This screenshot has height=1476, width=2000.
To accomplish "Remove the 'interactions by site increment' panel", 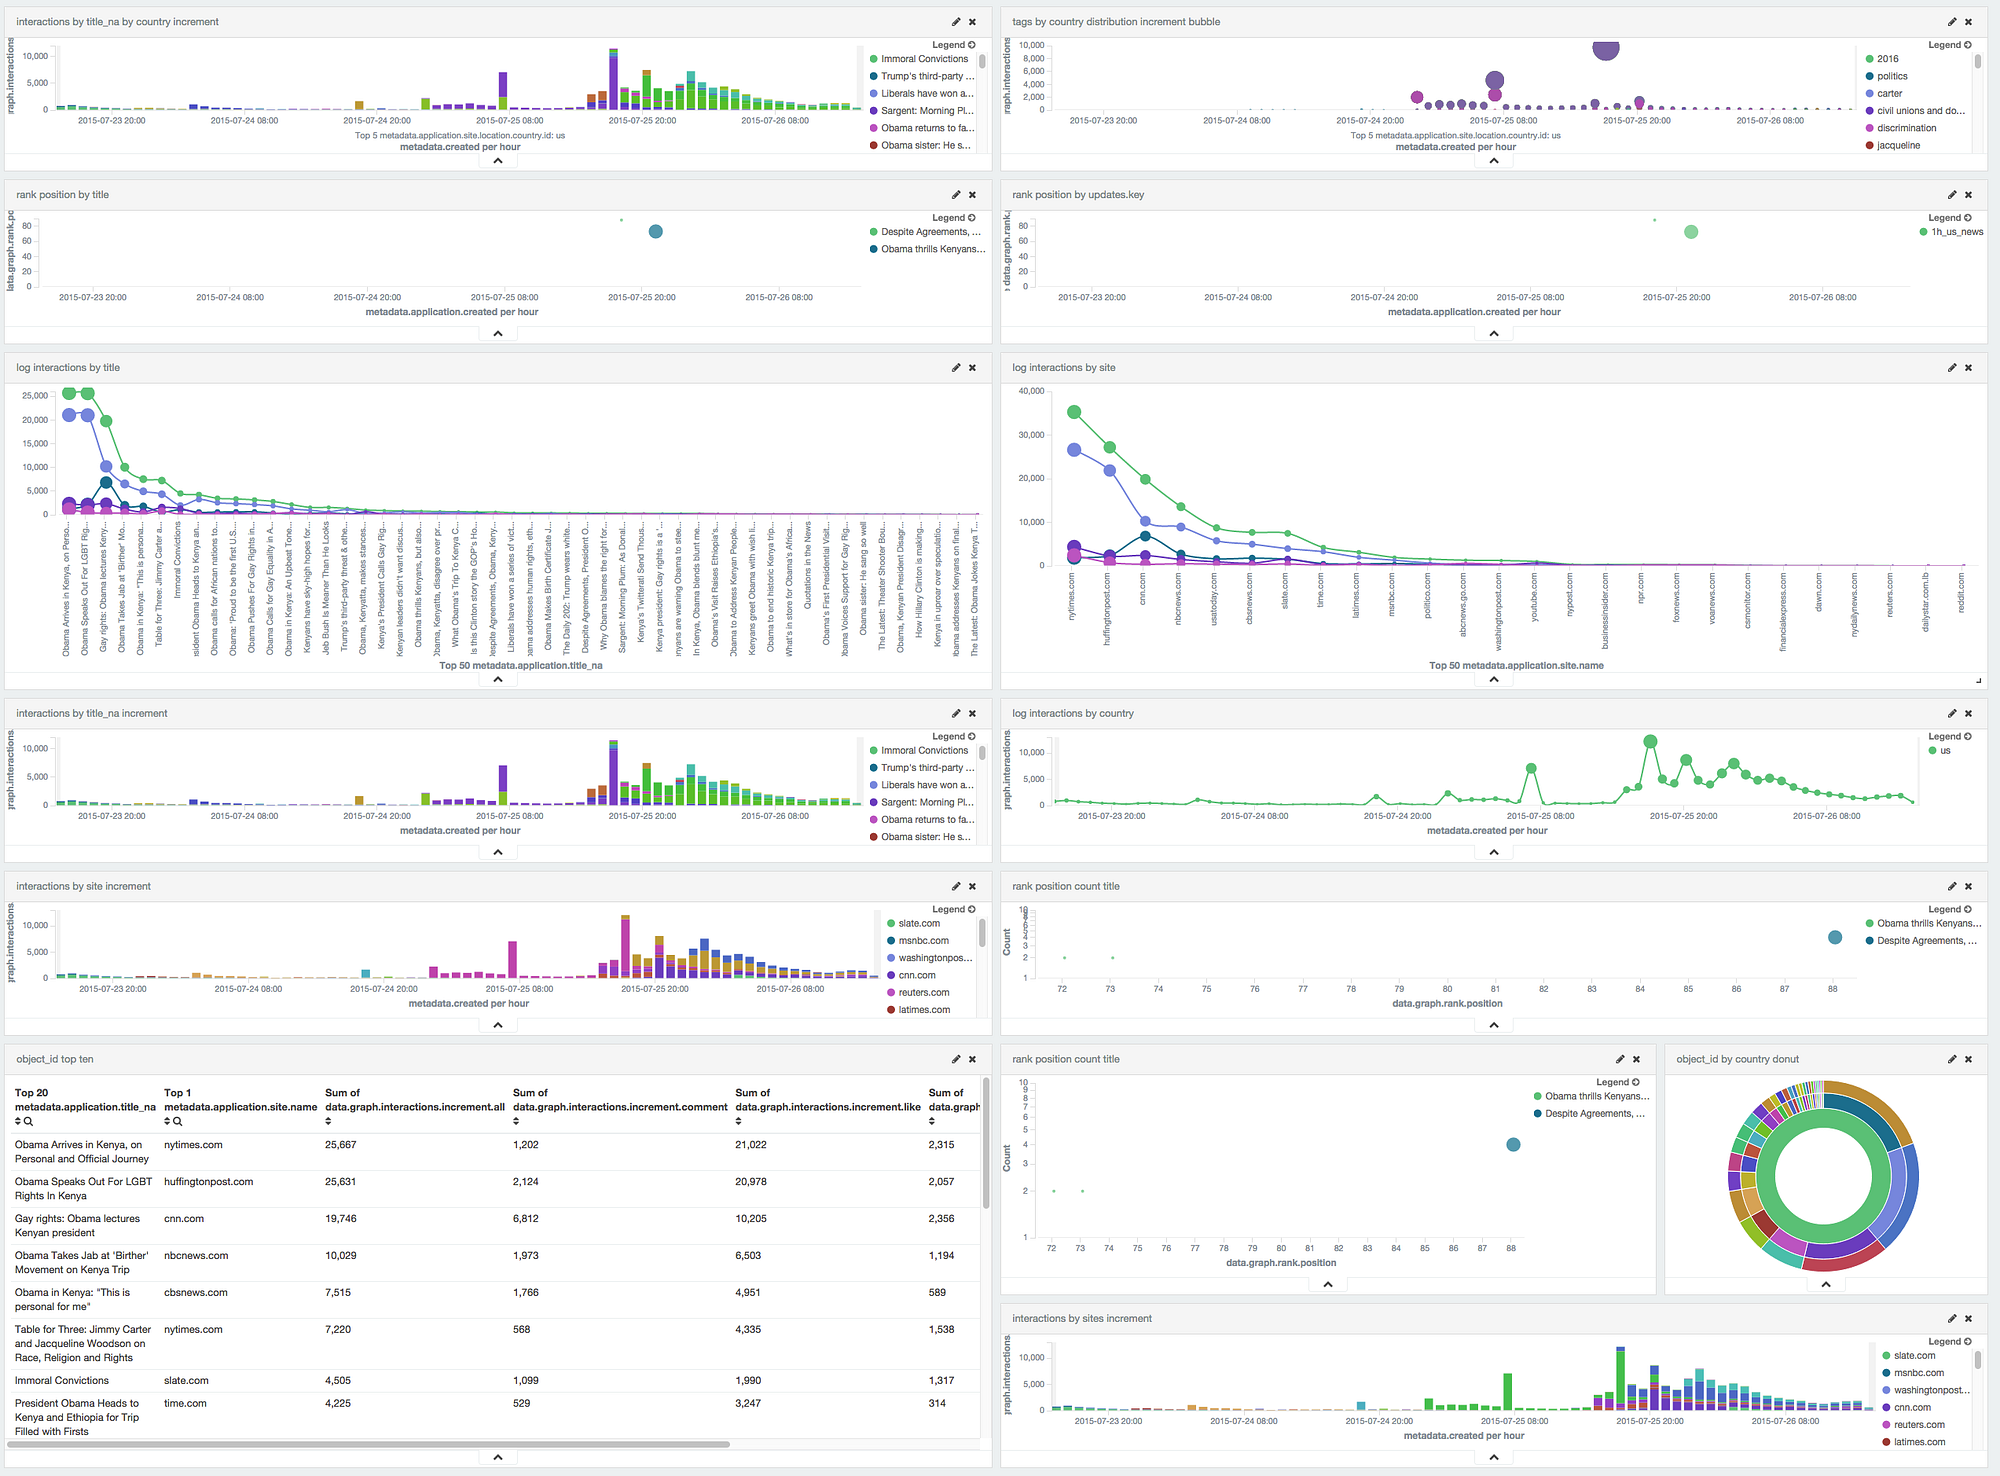I will point(972,887).
